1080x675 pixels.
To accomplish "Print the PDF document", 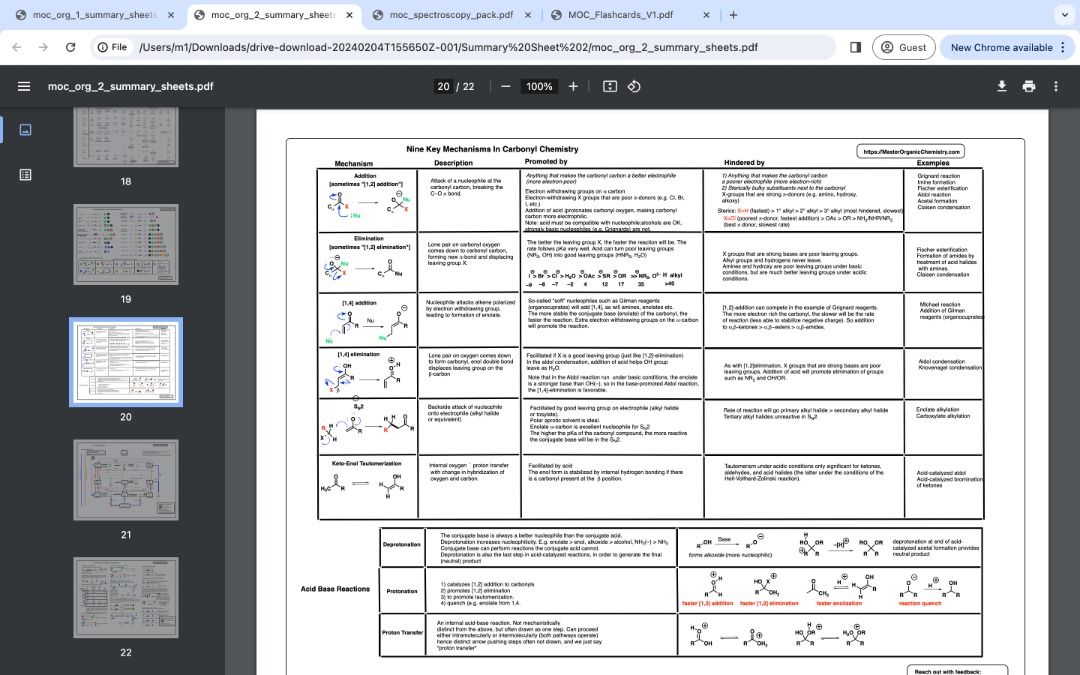I will coord(1029,86).
